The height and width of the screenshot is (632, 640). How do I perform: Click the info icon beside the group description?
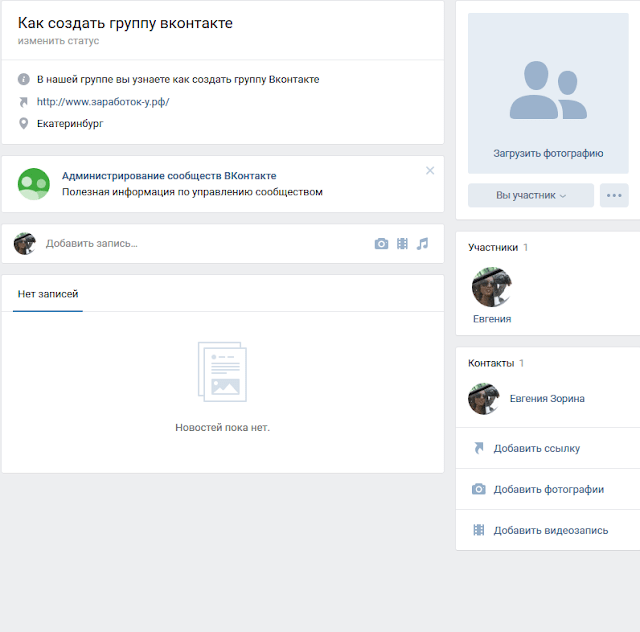coord(24,79)
